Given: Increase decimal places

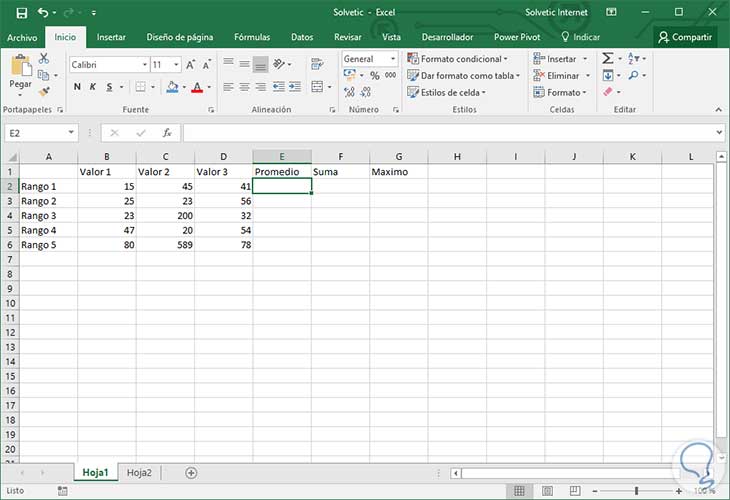Looking at the screenshot, I should click(349, 92).
